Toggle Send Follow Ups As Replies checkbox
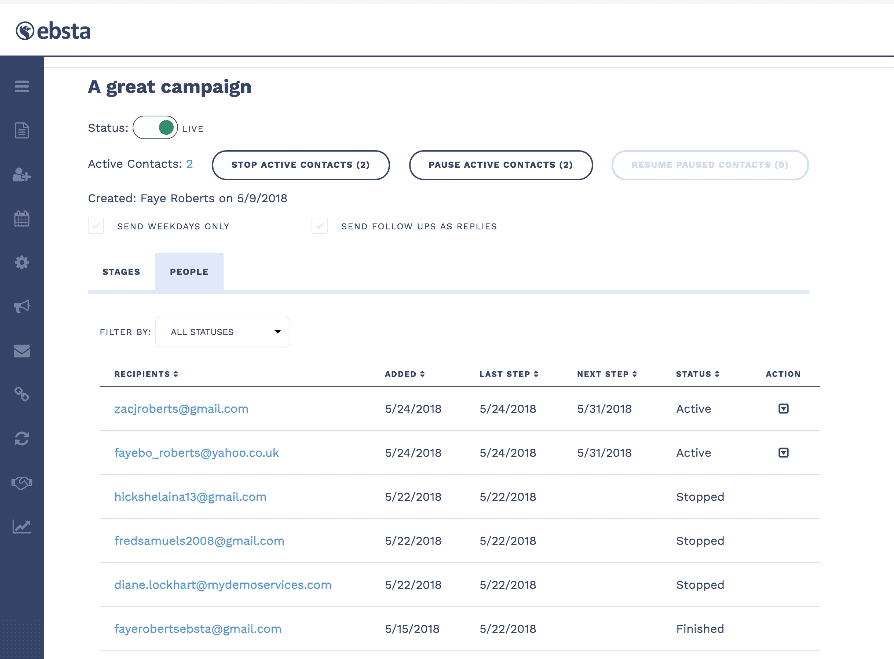894x659 pixels. (x=320, y=226)
